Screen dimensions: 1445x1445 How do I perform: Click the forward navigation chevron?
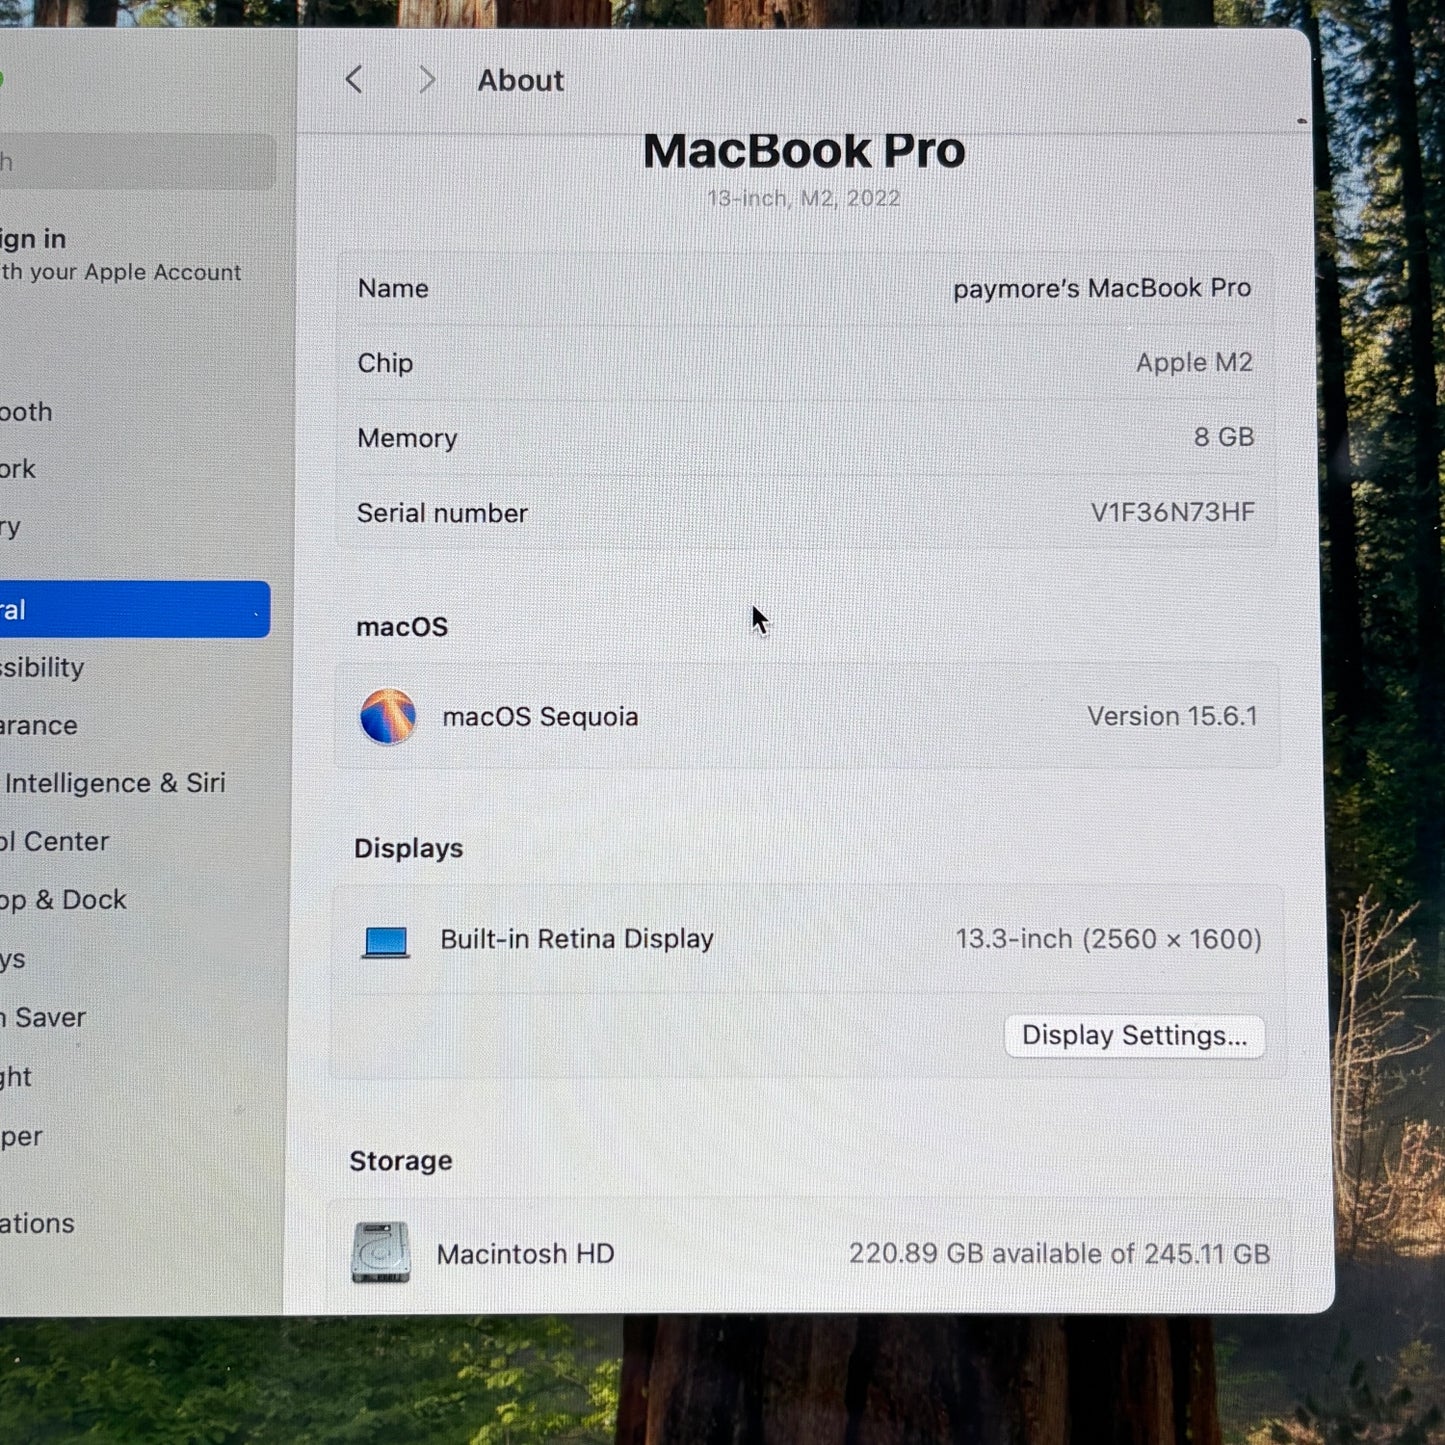point(427,80)
